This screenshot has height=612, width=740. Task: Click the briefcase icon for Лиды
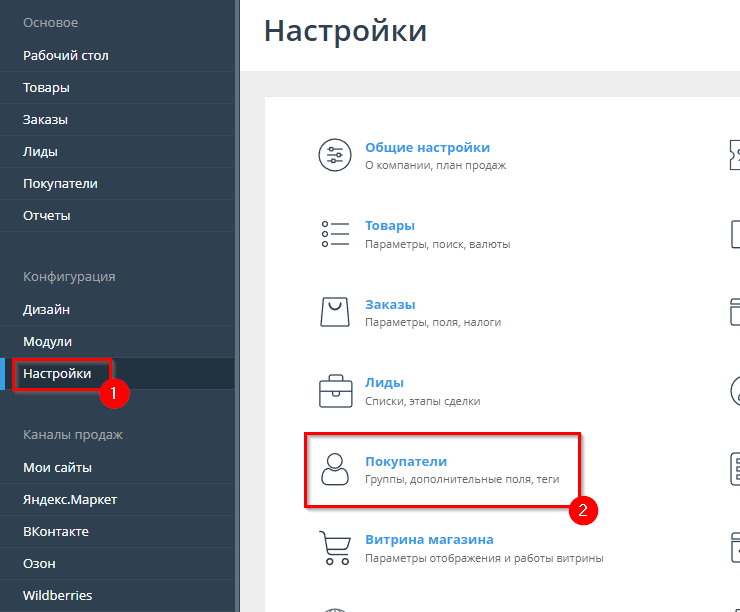click(x=336, y=391)
